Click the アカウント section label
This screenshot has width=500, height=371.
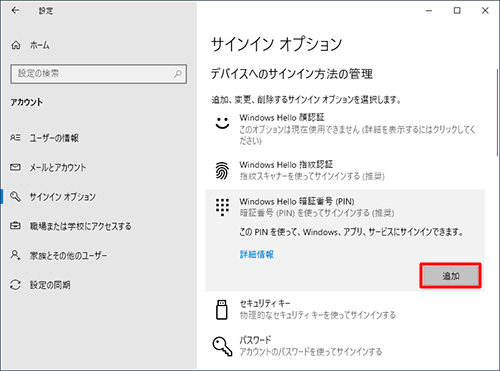(26, 102)
